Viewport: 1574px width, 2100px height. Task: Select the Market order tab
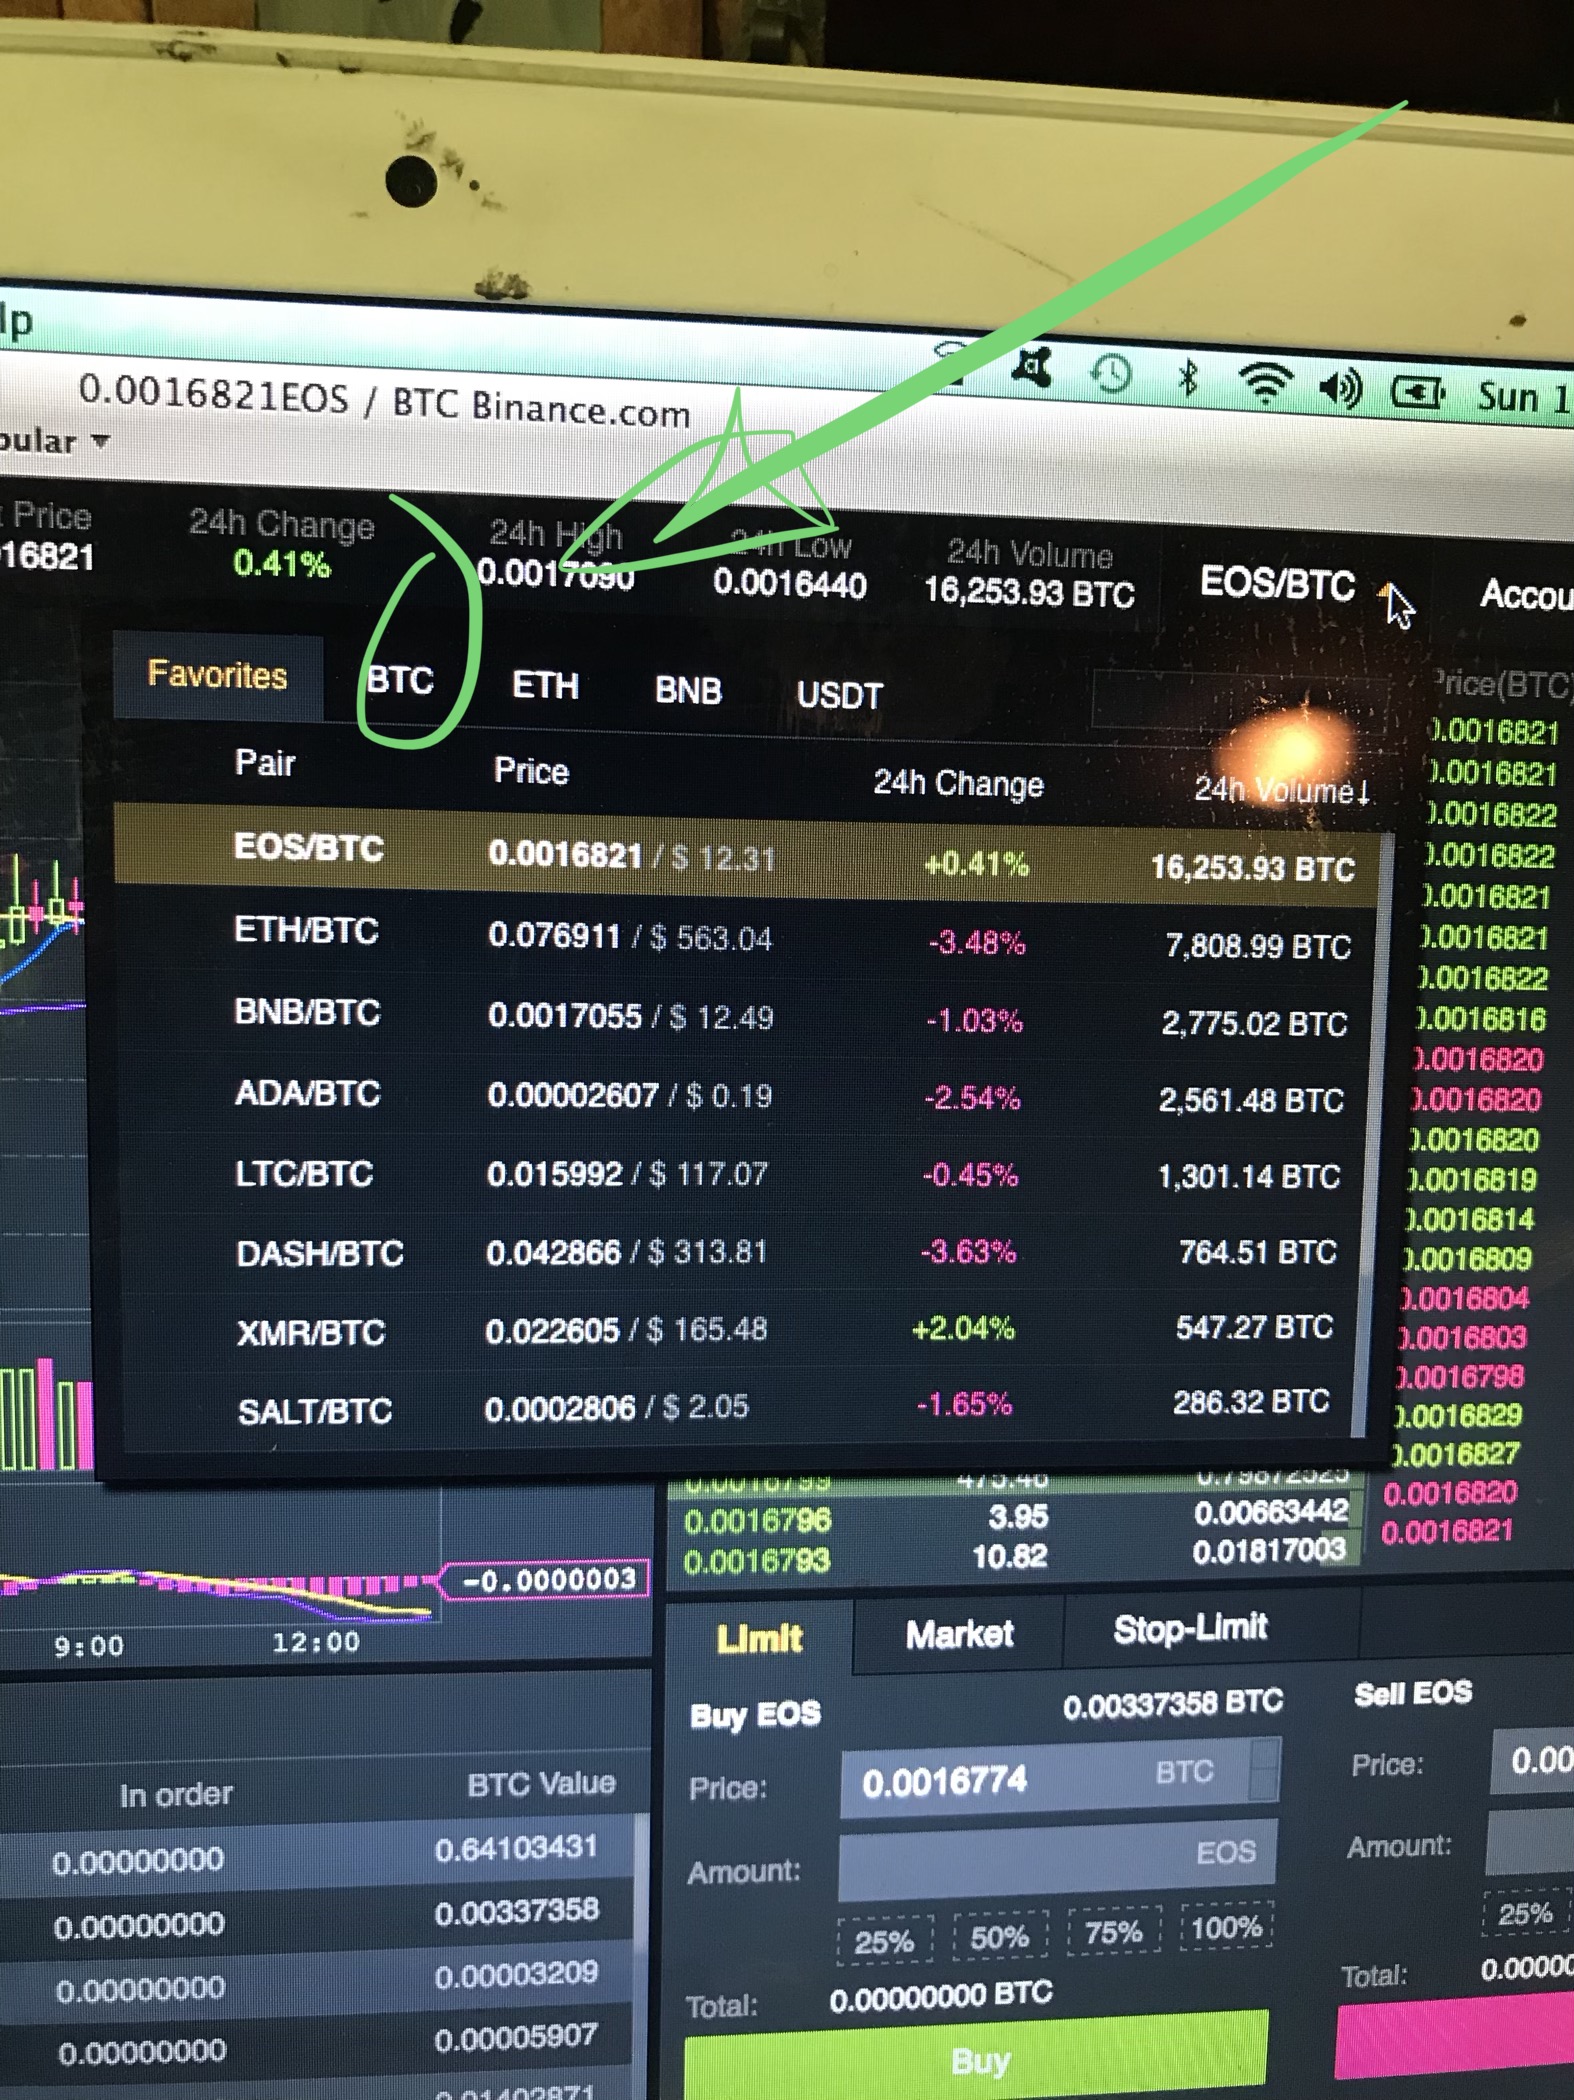click(x=959, y=1634)
